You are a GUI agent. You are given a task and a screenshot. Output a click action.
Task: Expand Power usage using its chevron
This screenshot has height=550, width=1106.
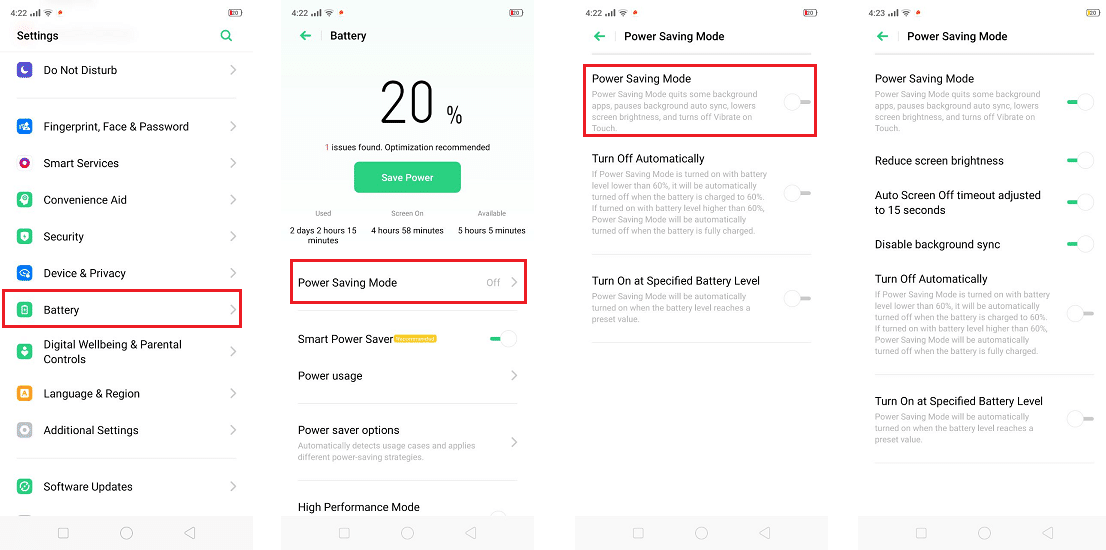tap(514, 376)
